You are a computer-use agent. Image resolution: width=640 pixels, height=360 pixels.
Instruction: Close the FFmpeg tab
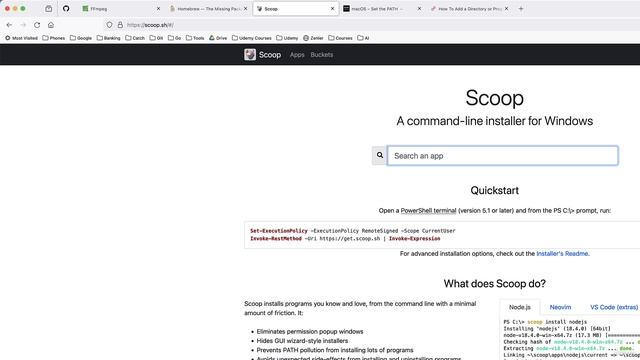(x=158, y=9)
